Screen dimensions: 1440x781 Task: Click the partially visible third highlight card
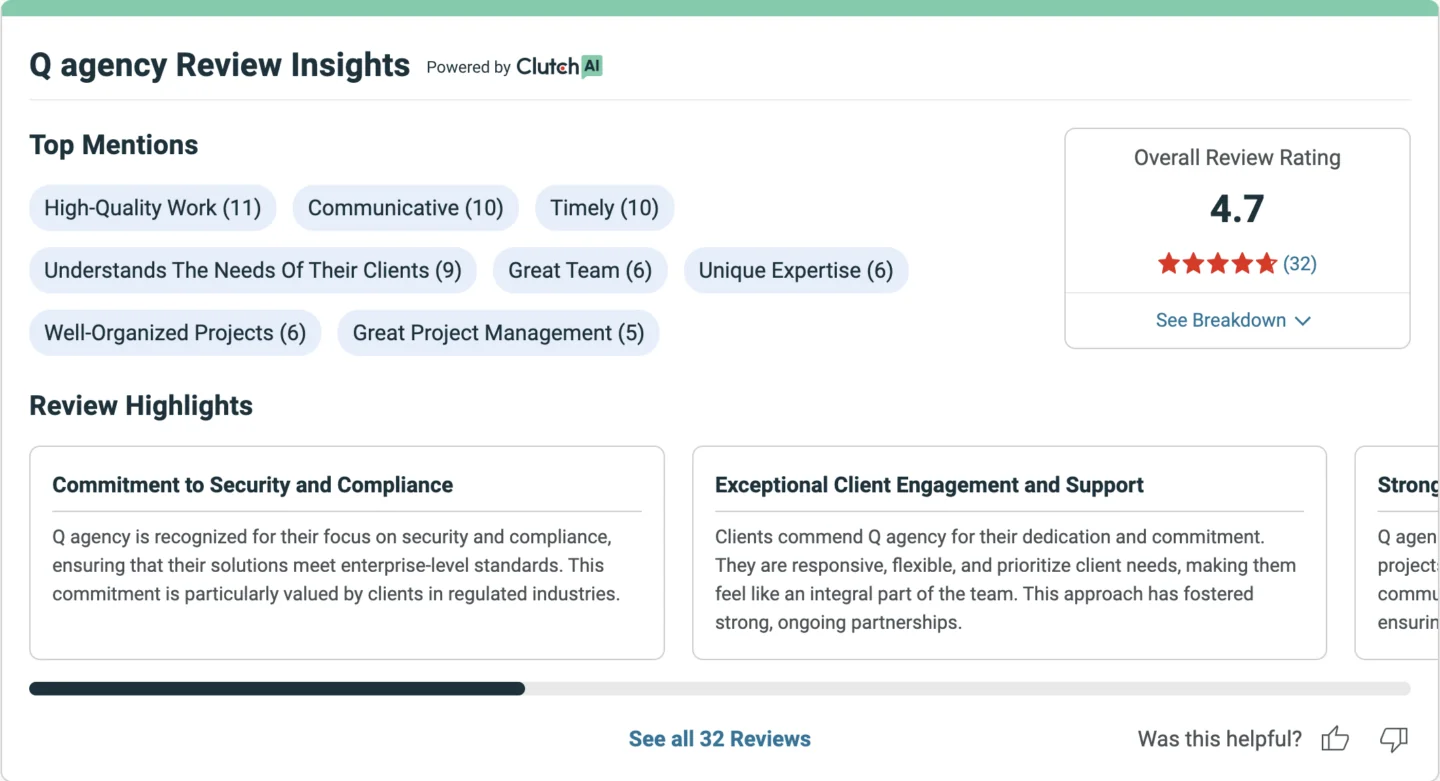(x=1397, y=553)
